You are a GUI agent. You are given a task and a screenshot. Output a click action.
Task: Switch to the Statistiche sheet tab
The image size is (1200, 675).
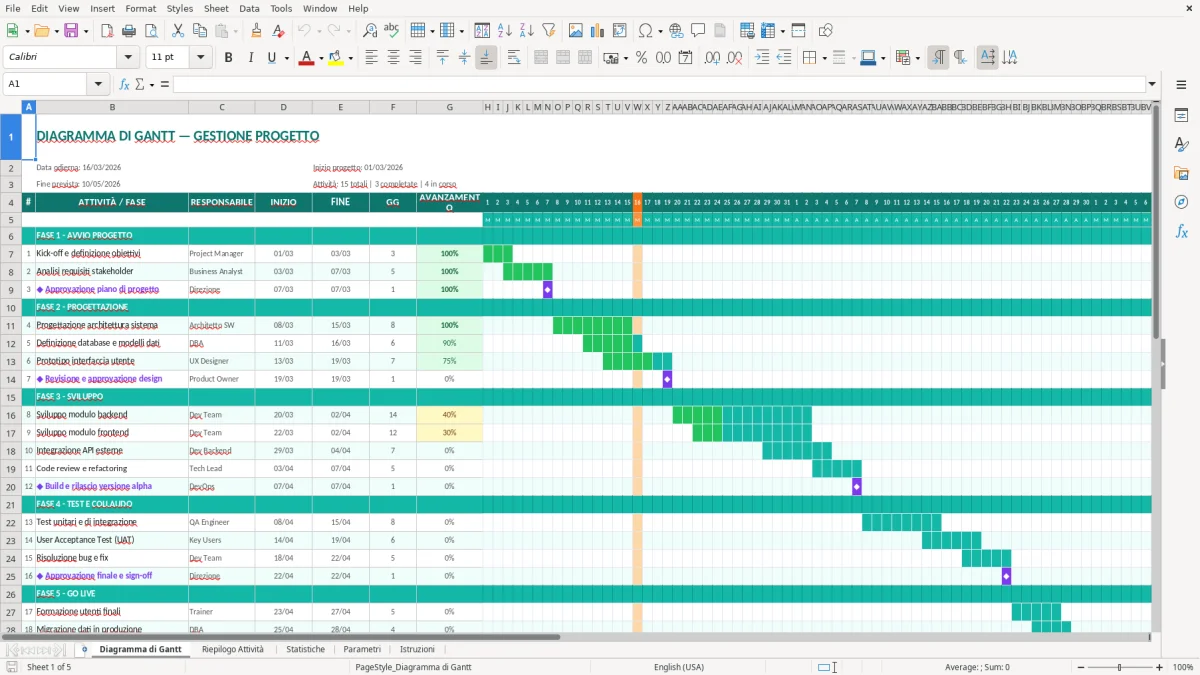pyautogui.click(x=305, y=649)
